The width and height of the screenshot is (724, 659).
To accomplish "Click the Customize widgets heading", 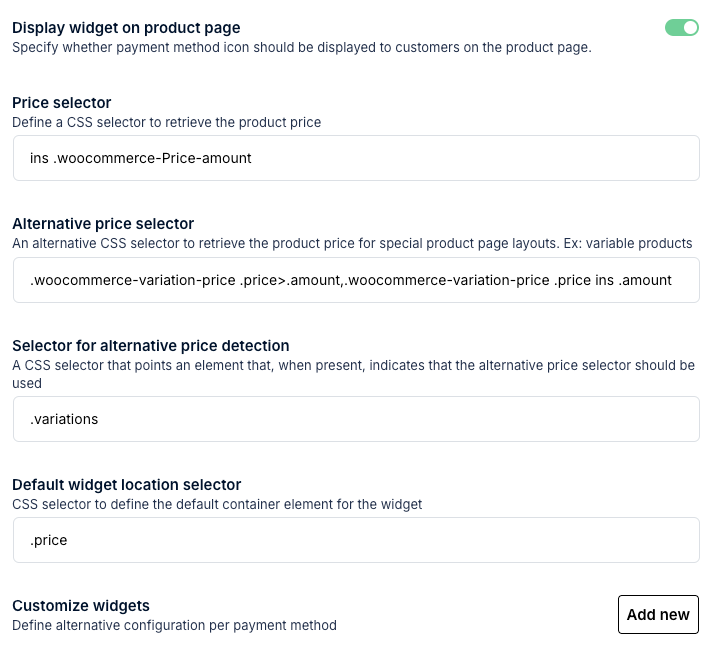I will [x=81, y=605].
